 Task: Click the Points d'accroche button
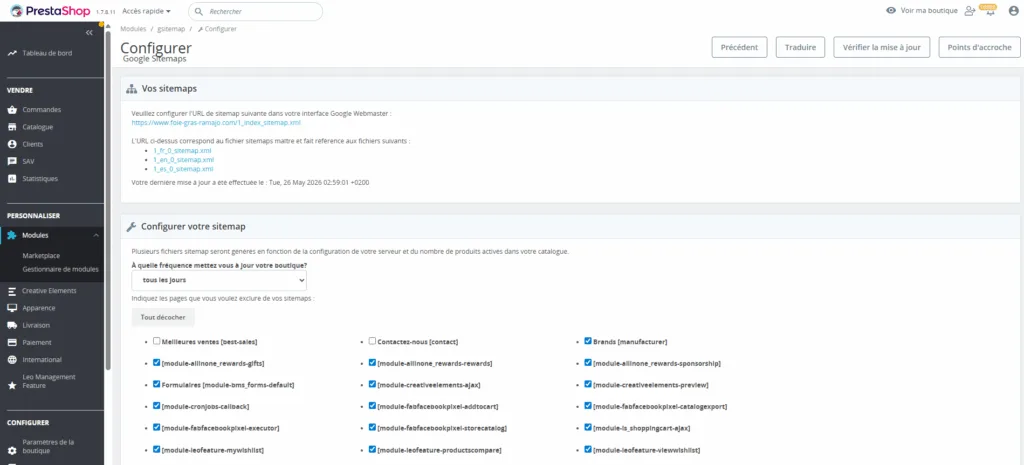pos(980,47)
